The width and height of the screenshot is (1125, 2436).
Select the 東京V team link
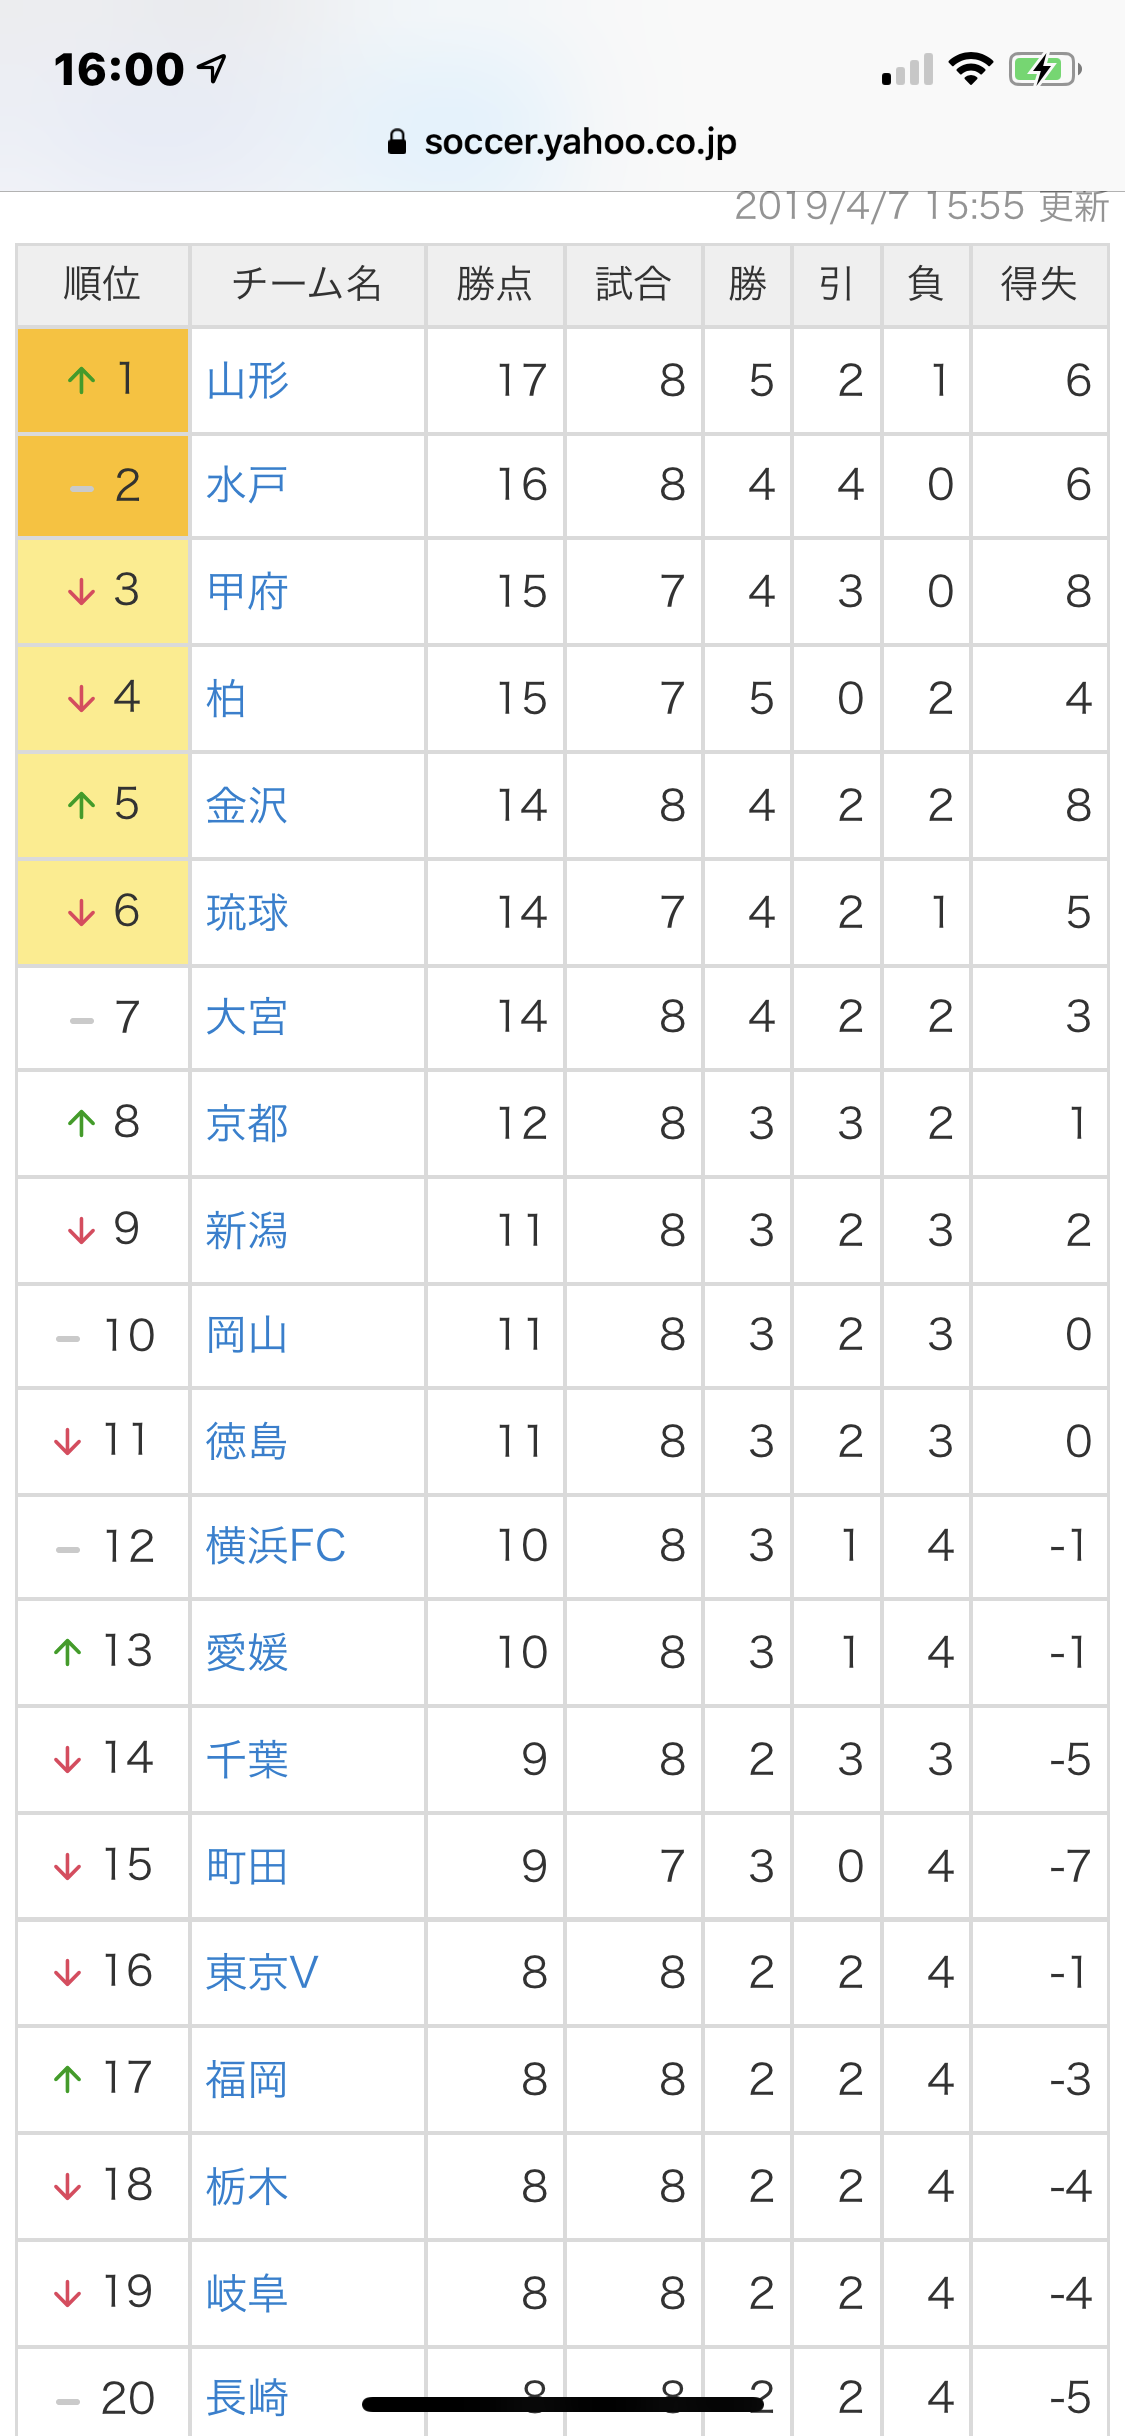coord(262,1972)
